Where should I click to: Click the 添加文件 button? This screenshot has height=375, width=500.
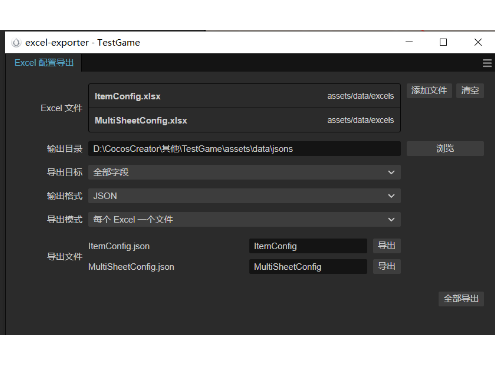(429, 90)
